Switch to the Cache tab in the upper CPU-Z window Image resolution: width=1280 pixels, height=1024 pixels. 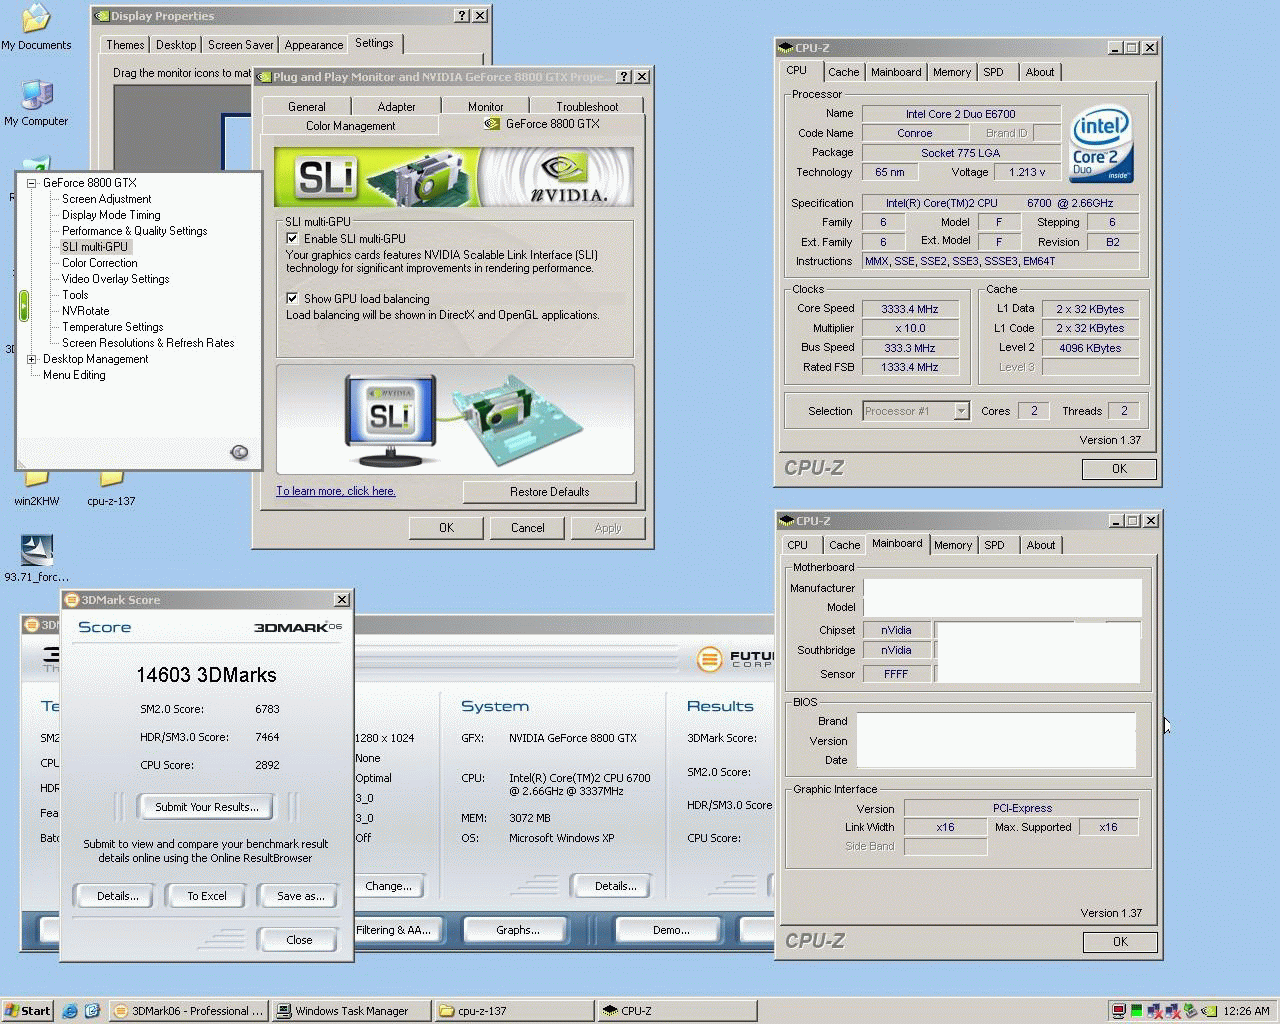tap(843, 72)
